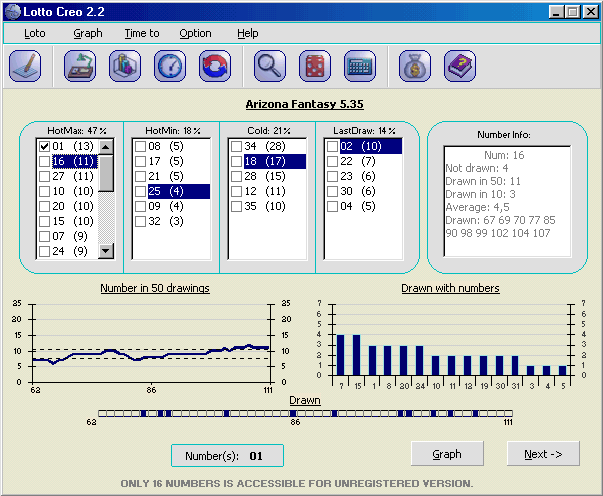
Task: Tick the checkbox for 27 in HotMax
Action: [45, 176]
